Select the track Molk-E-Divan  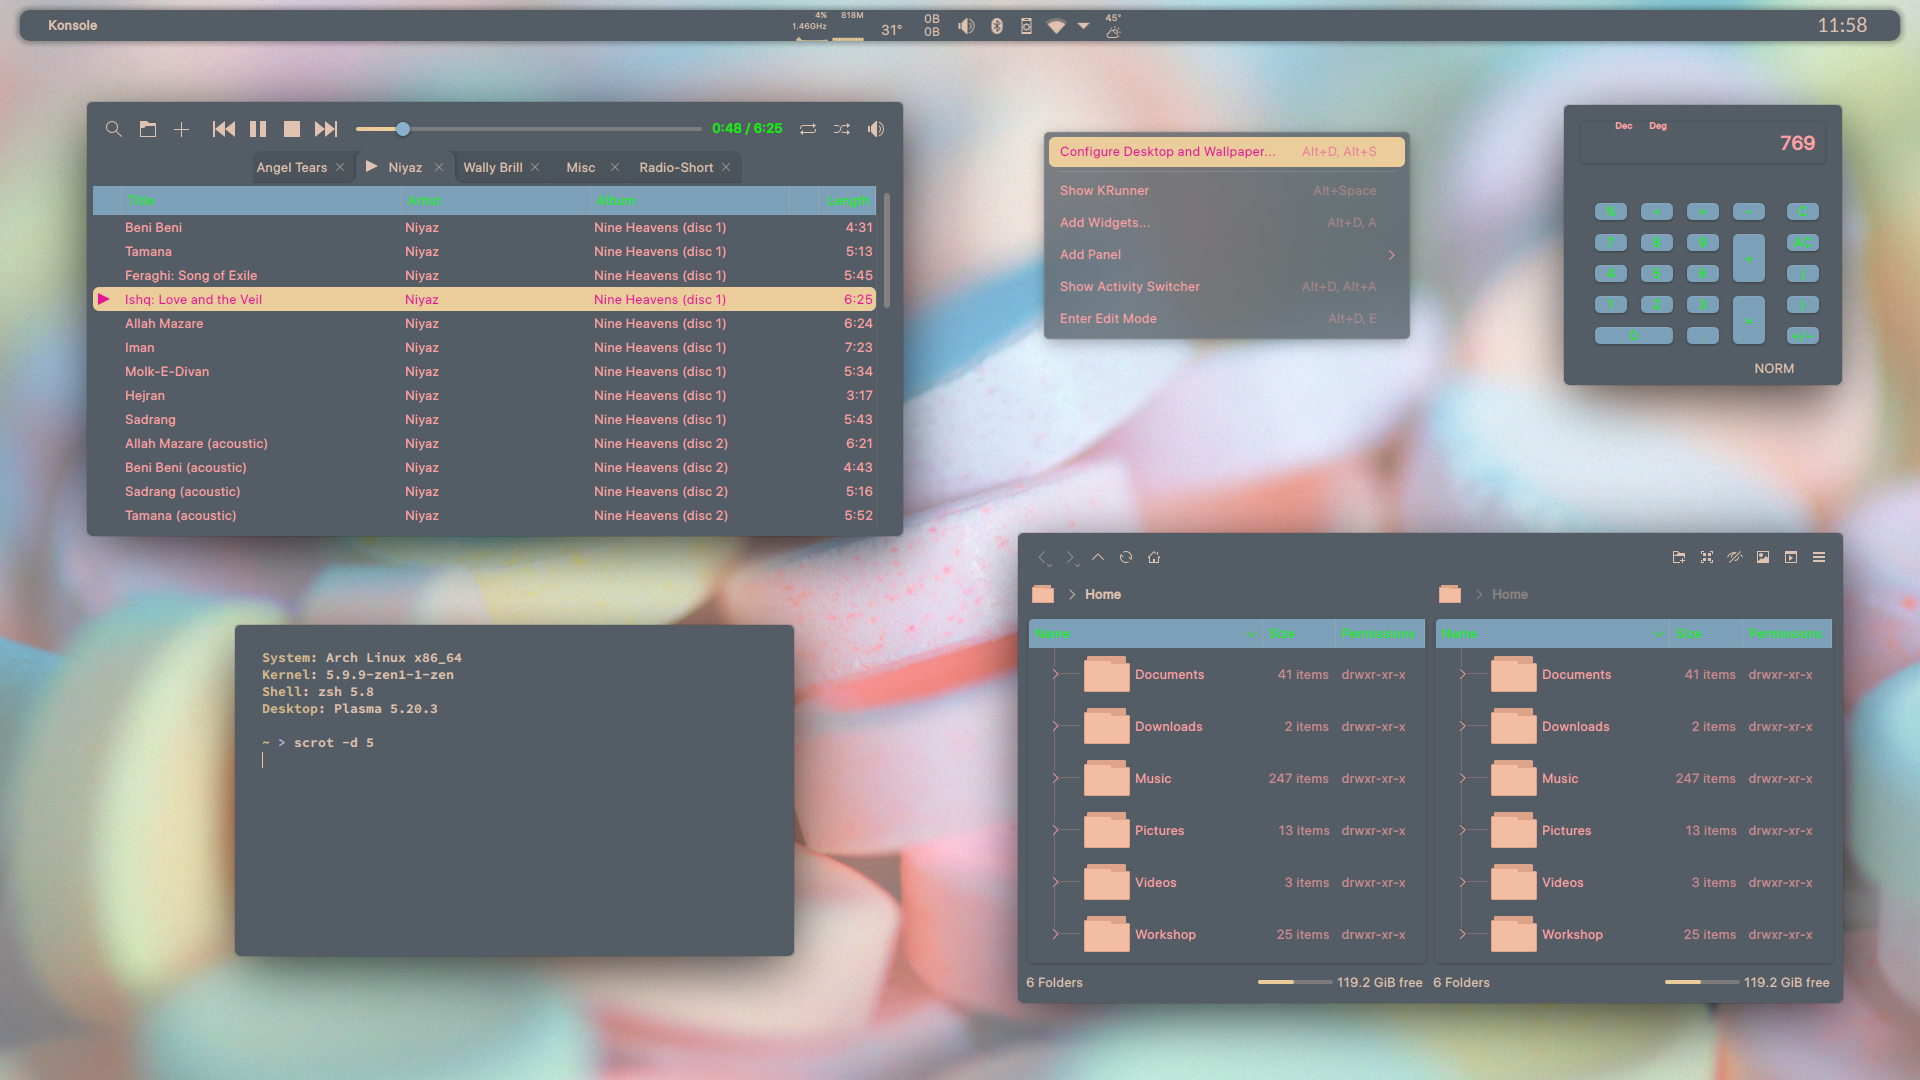tap(167, 371)
